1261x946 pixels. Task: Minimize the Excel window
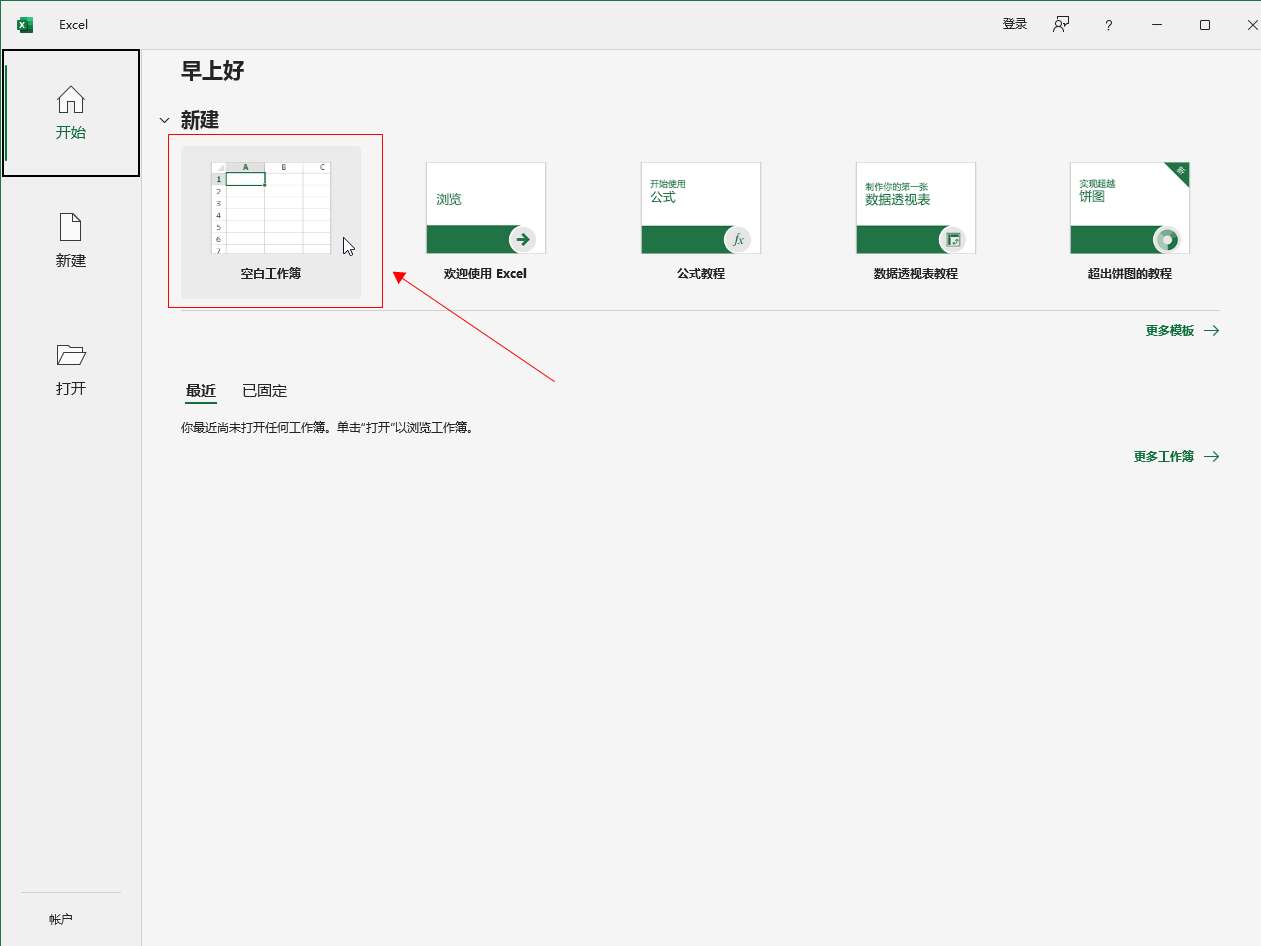click(1157, 25)
